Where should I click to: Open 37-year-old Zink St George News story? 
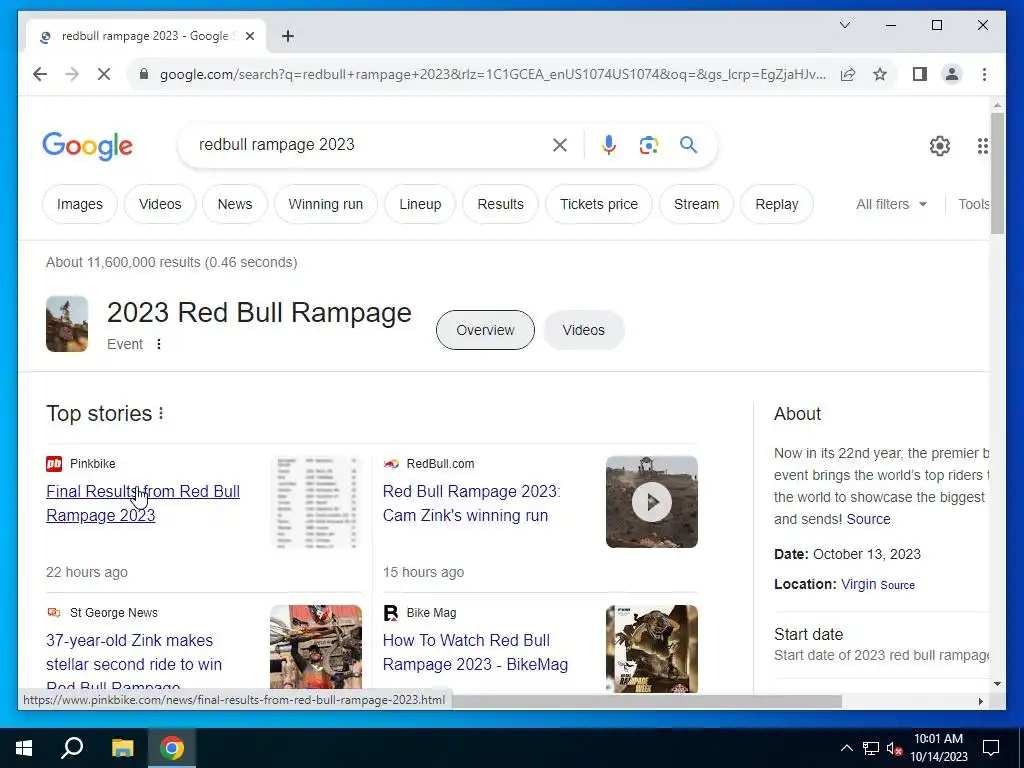pyautogui.click(x=134, y=661)
